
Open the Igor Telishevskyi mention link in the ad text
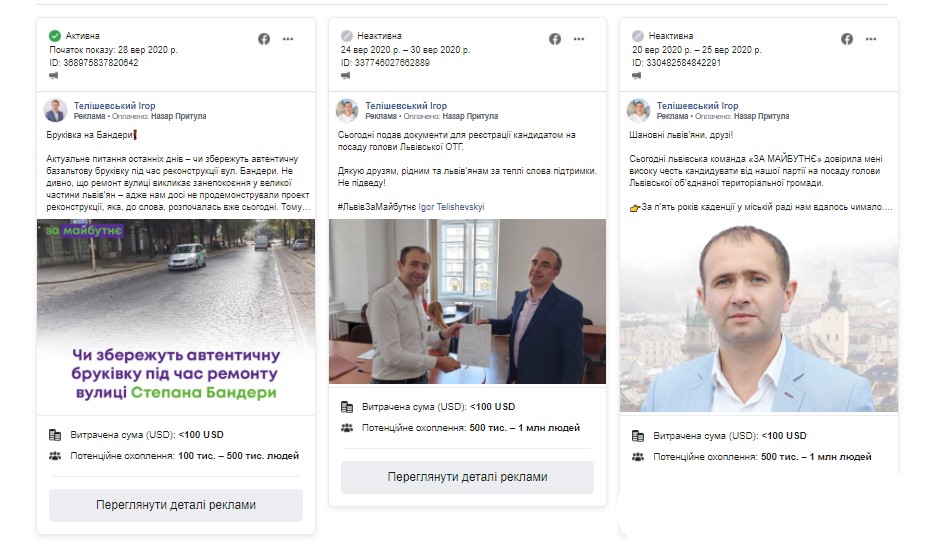point(452,207)
